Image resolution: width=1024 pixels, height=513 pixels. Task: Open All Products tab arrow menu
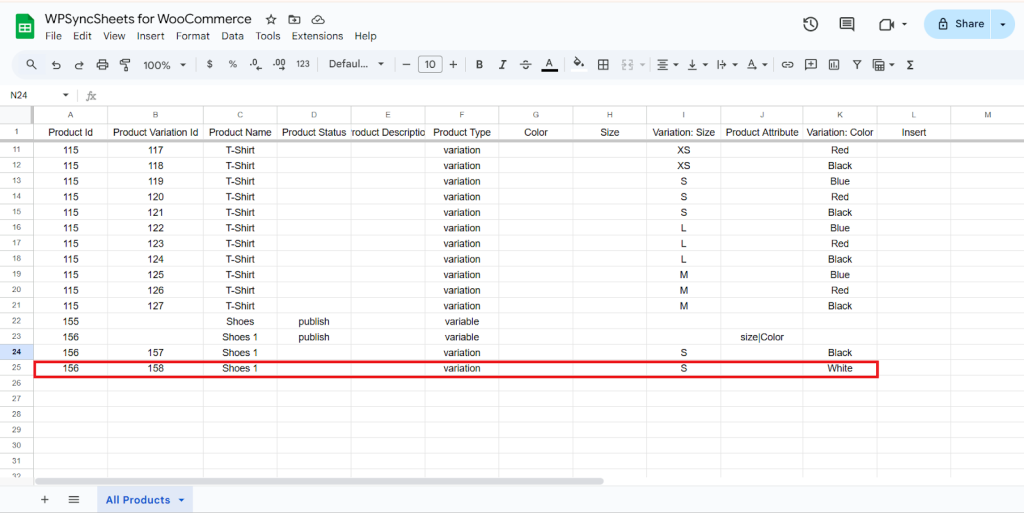182,500
